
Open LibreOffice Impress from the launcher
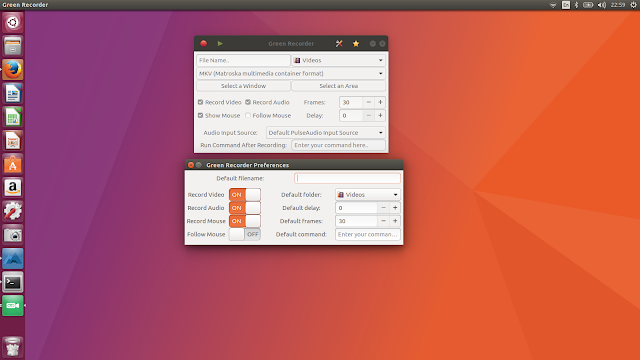click(13, 141)
